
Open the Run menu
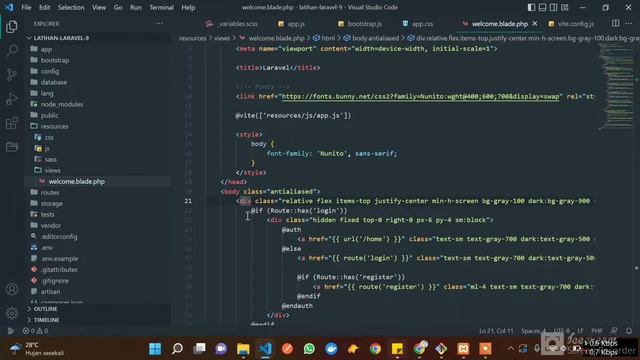tap(136, 7)
